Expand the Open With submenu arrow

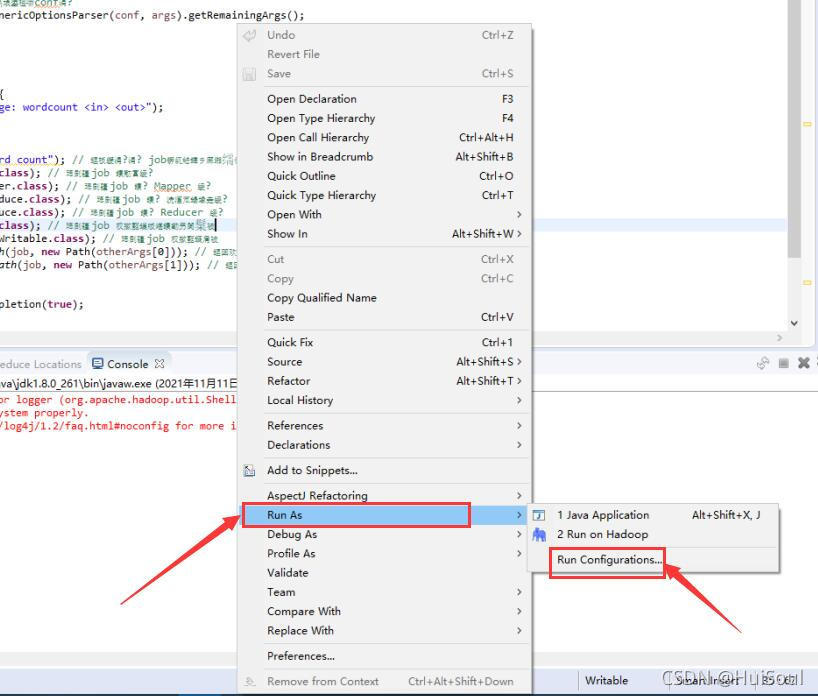519,214
